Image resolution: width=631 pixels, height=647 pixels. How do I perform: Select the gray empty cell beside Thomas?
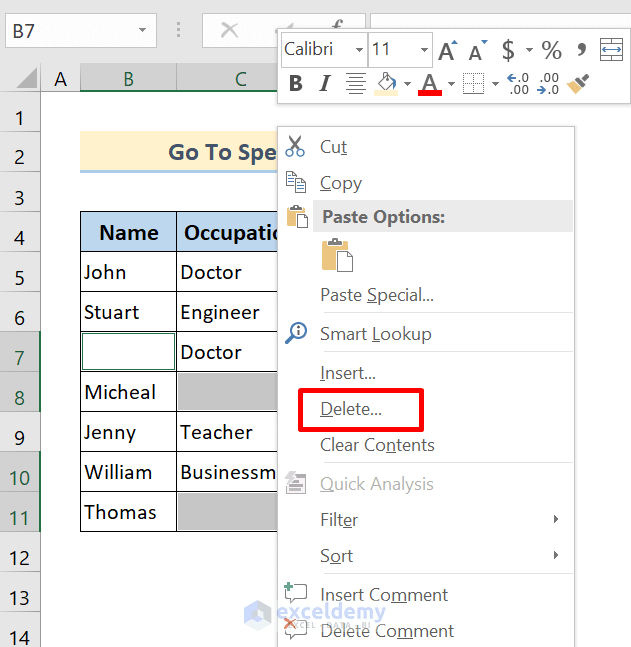tap(227, 512)
